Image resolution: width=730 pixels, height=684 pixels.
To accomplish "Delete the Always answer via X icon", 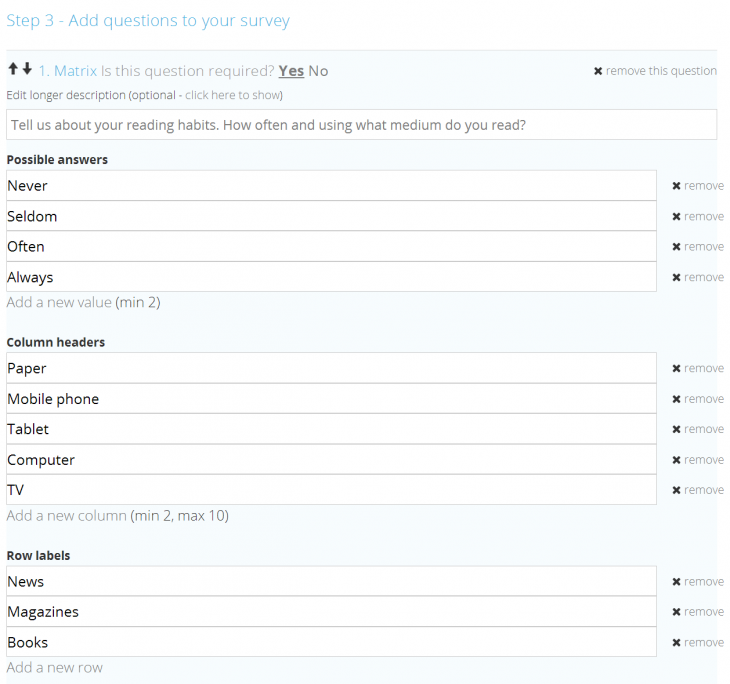I will [x=676, y=278].
